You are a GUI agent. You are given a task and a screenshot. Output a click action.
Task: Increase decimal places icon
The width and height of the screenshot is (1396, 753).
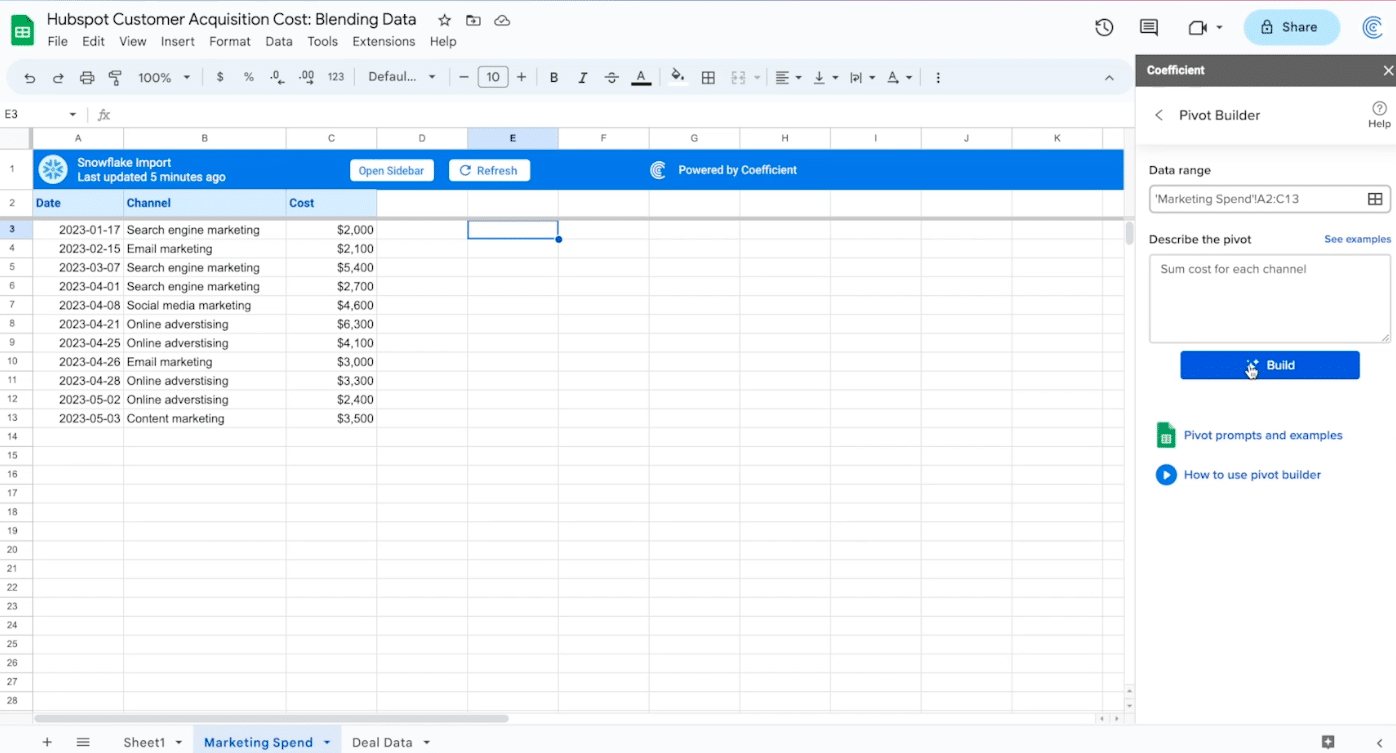[x=306, y=77]
